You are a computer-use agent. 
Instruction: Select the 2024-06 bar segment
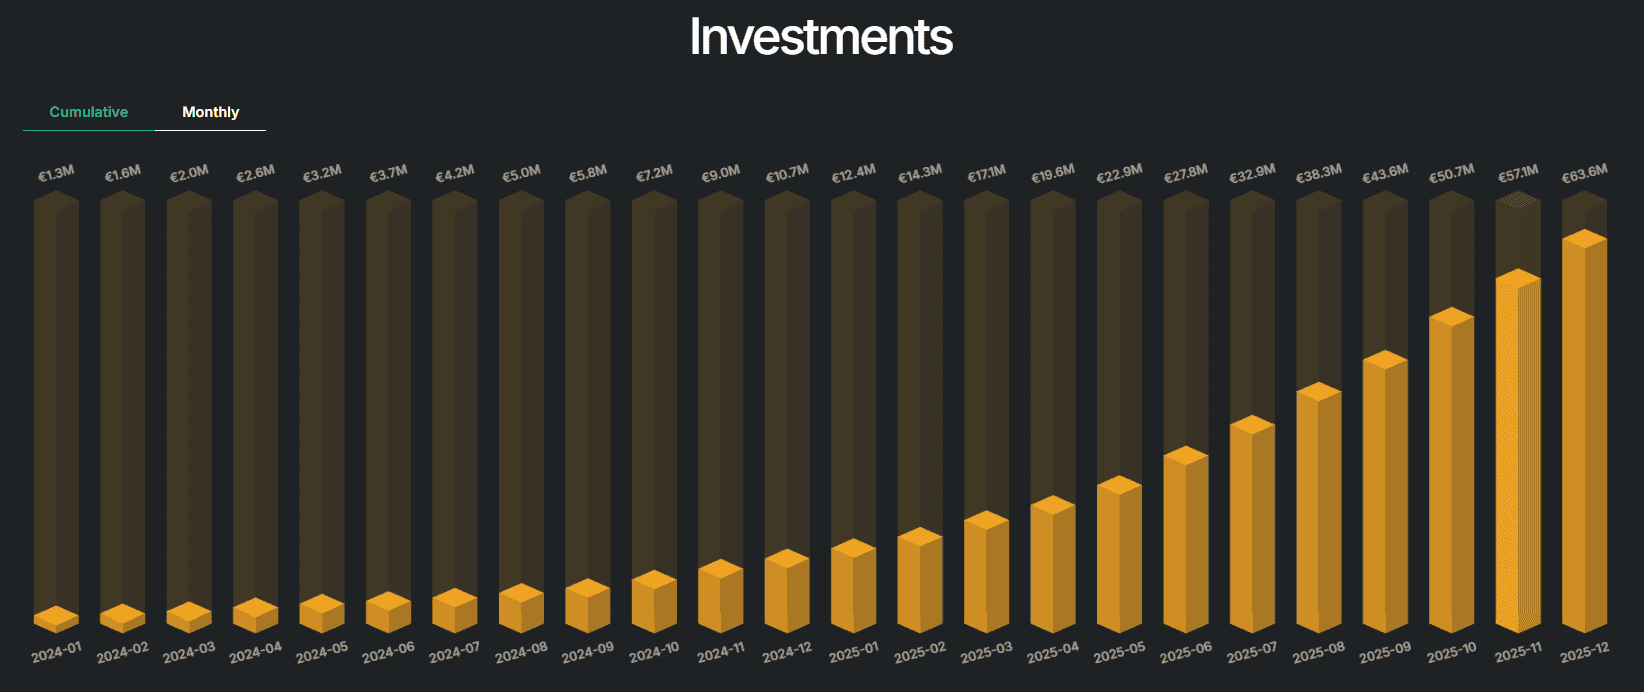[x=388, y=613]
